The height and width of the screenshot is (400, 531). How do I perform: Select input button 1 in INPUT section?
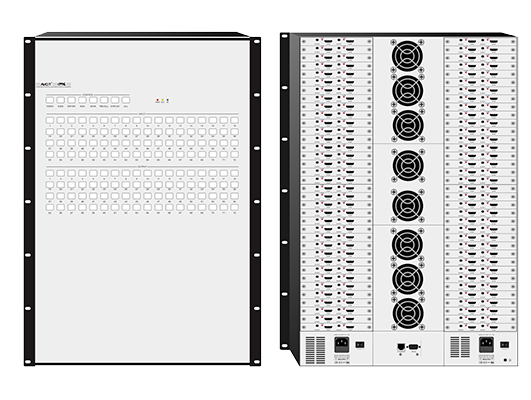point(50,120)
